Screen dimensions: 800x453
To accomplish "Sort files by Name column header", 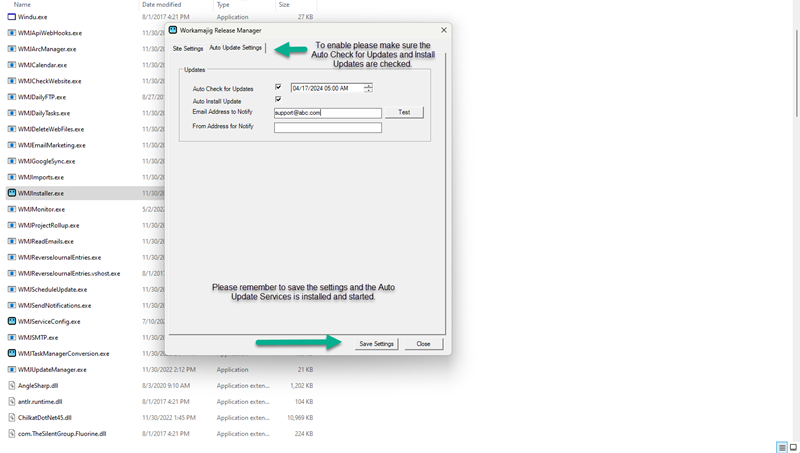I will click(22, 5).
